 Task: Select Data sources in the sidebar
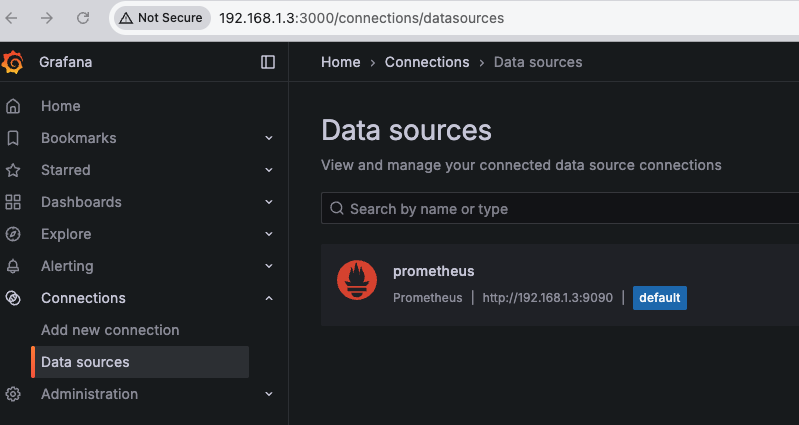85,362
